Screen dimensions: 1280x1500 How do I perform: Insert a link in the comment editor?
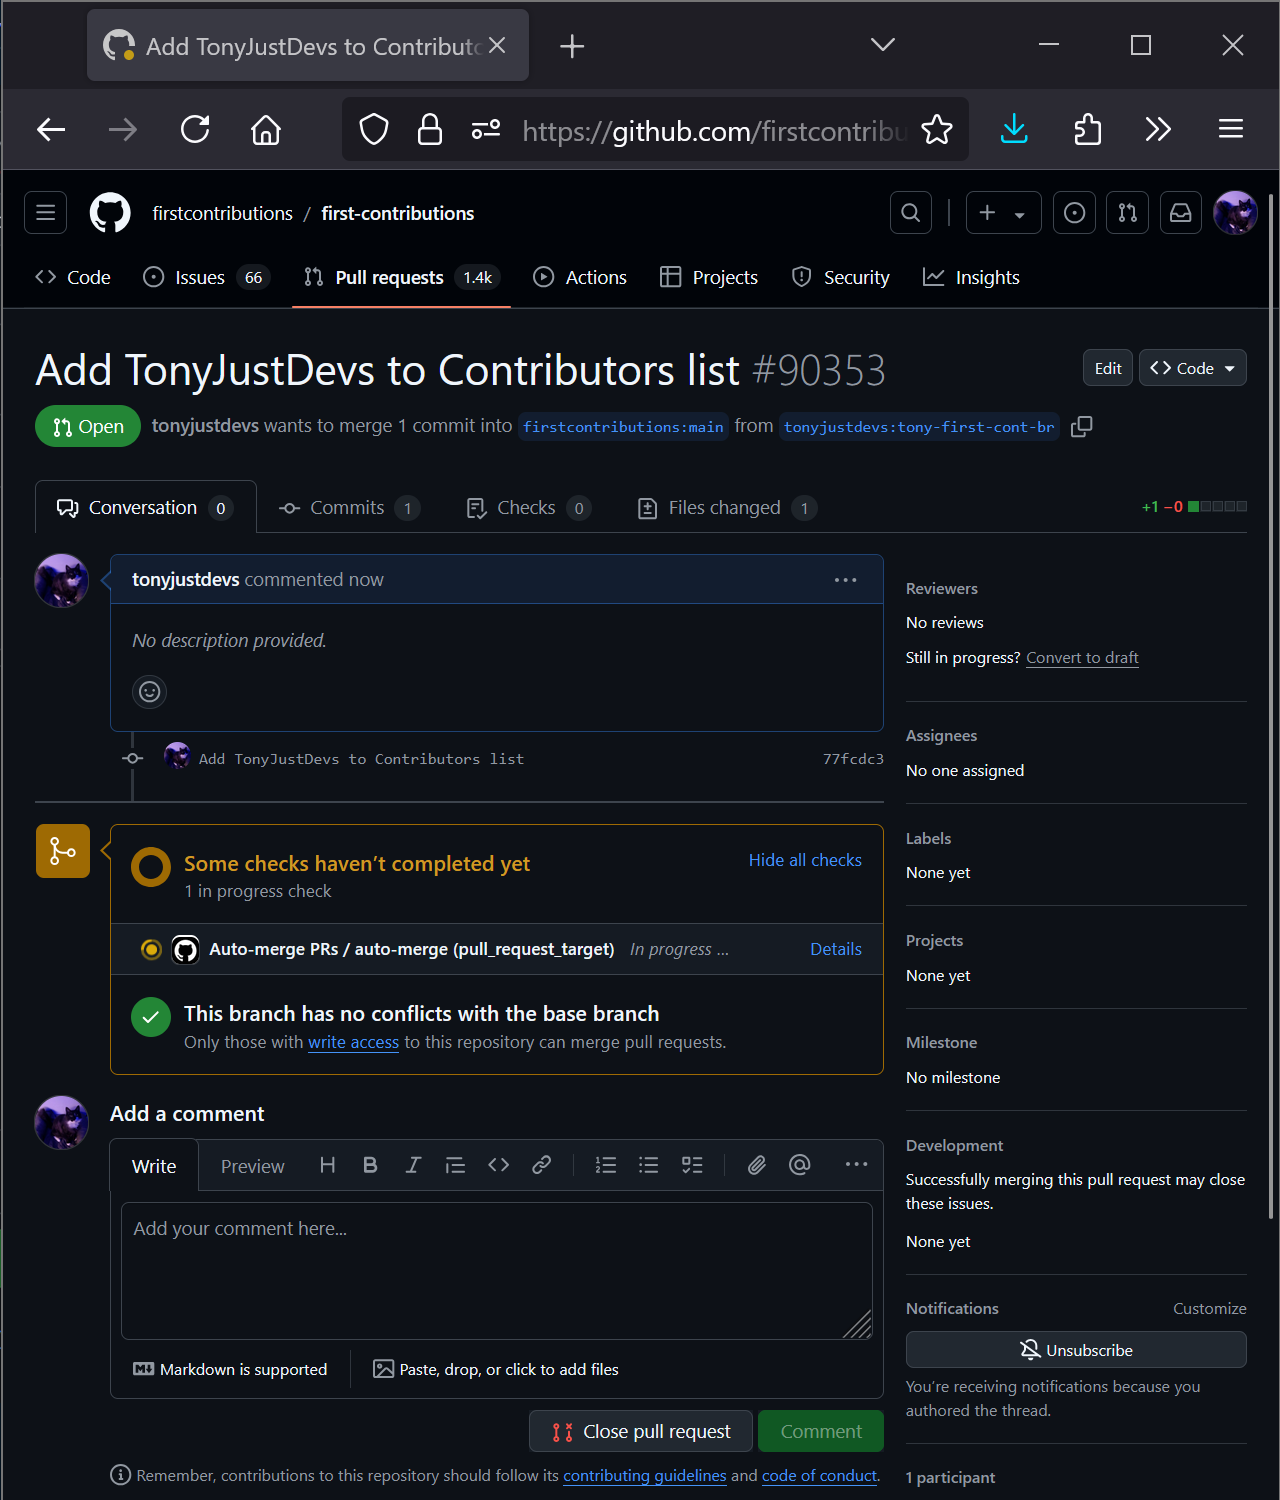[541, 1165]
